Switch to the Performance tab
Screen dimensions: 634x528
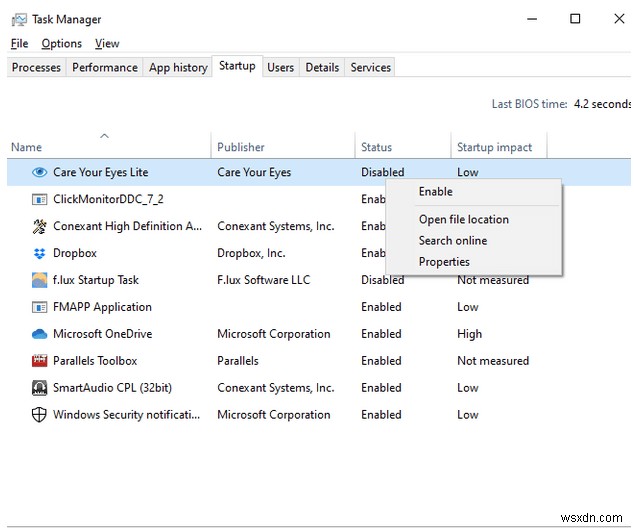click(x=105, y=67)
